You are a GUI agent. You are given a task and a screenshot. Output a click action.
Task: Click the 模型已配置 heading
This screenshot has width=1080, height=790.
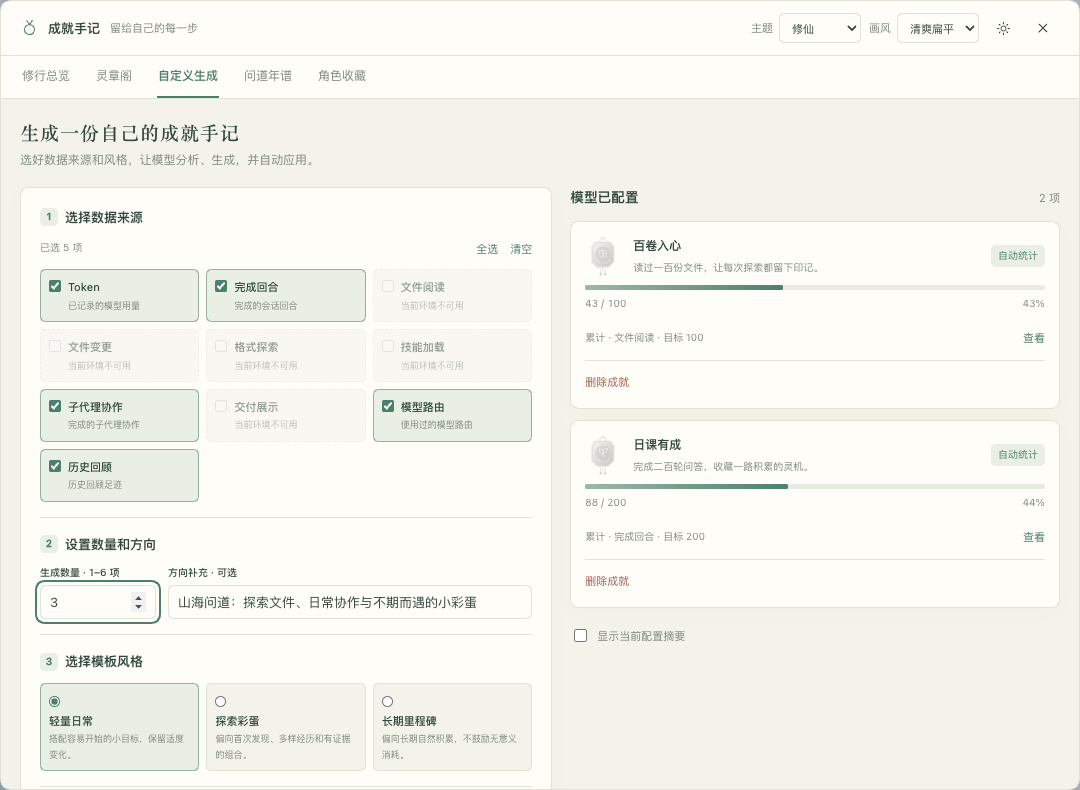(604, 198)
